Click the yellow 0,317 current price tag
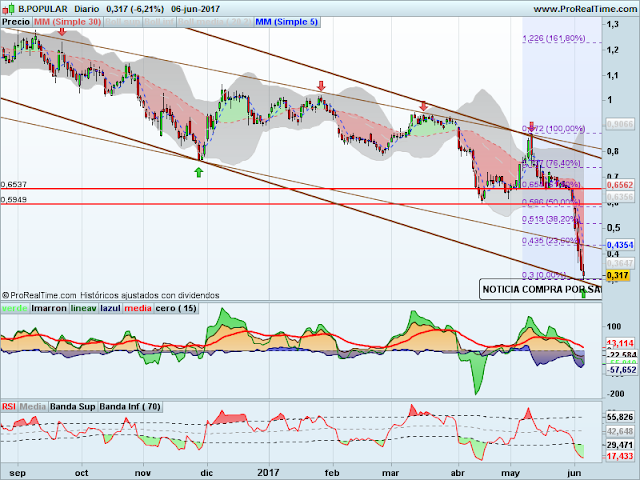Image resolution: width=640 pixels, height=480 pixels. 618,276
